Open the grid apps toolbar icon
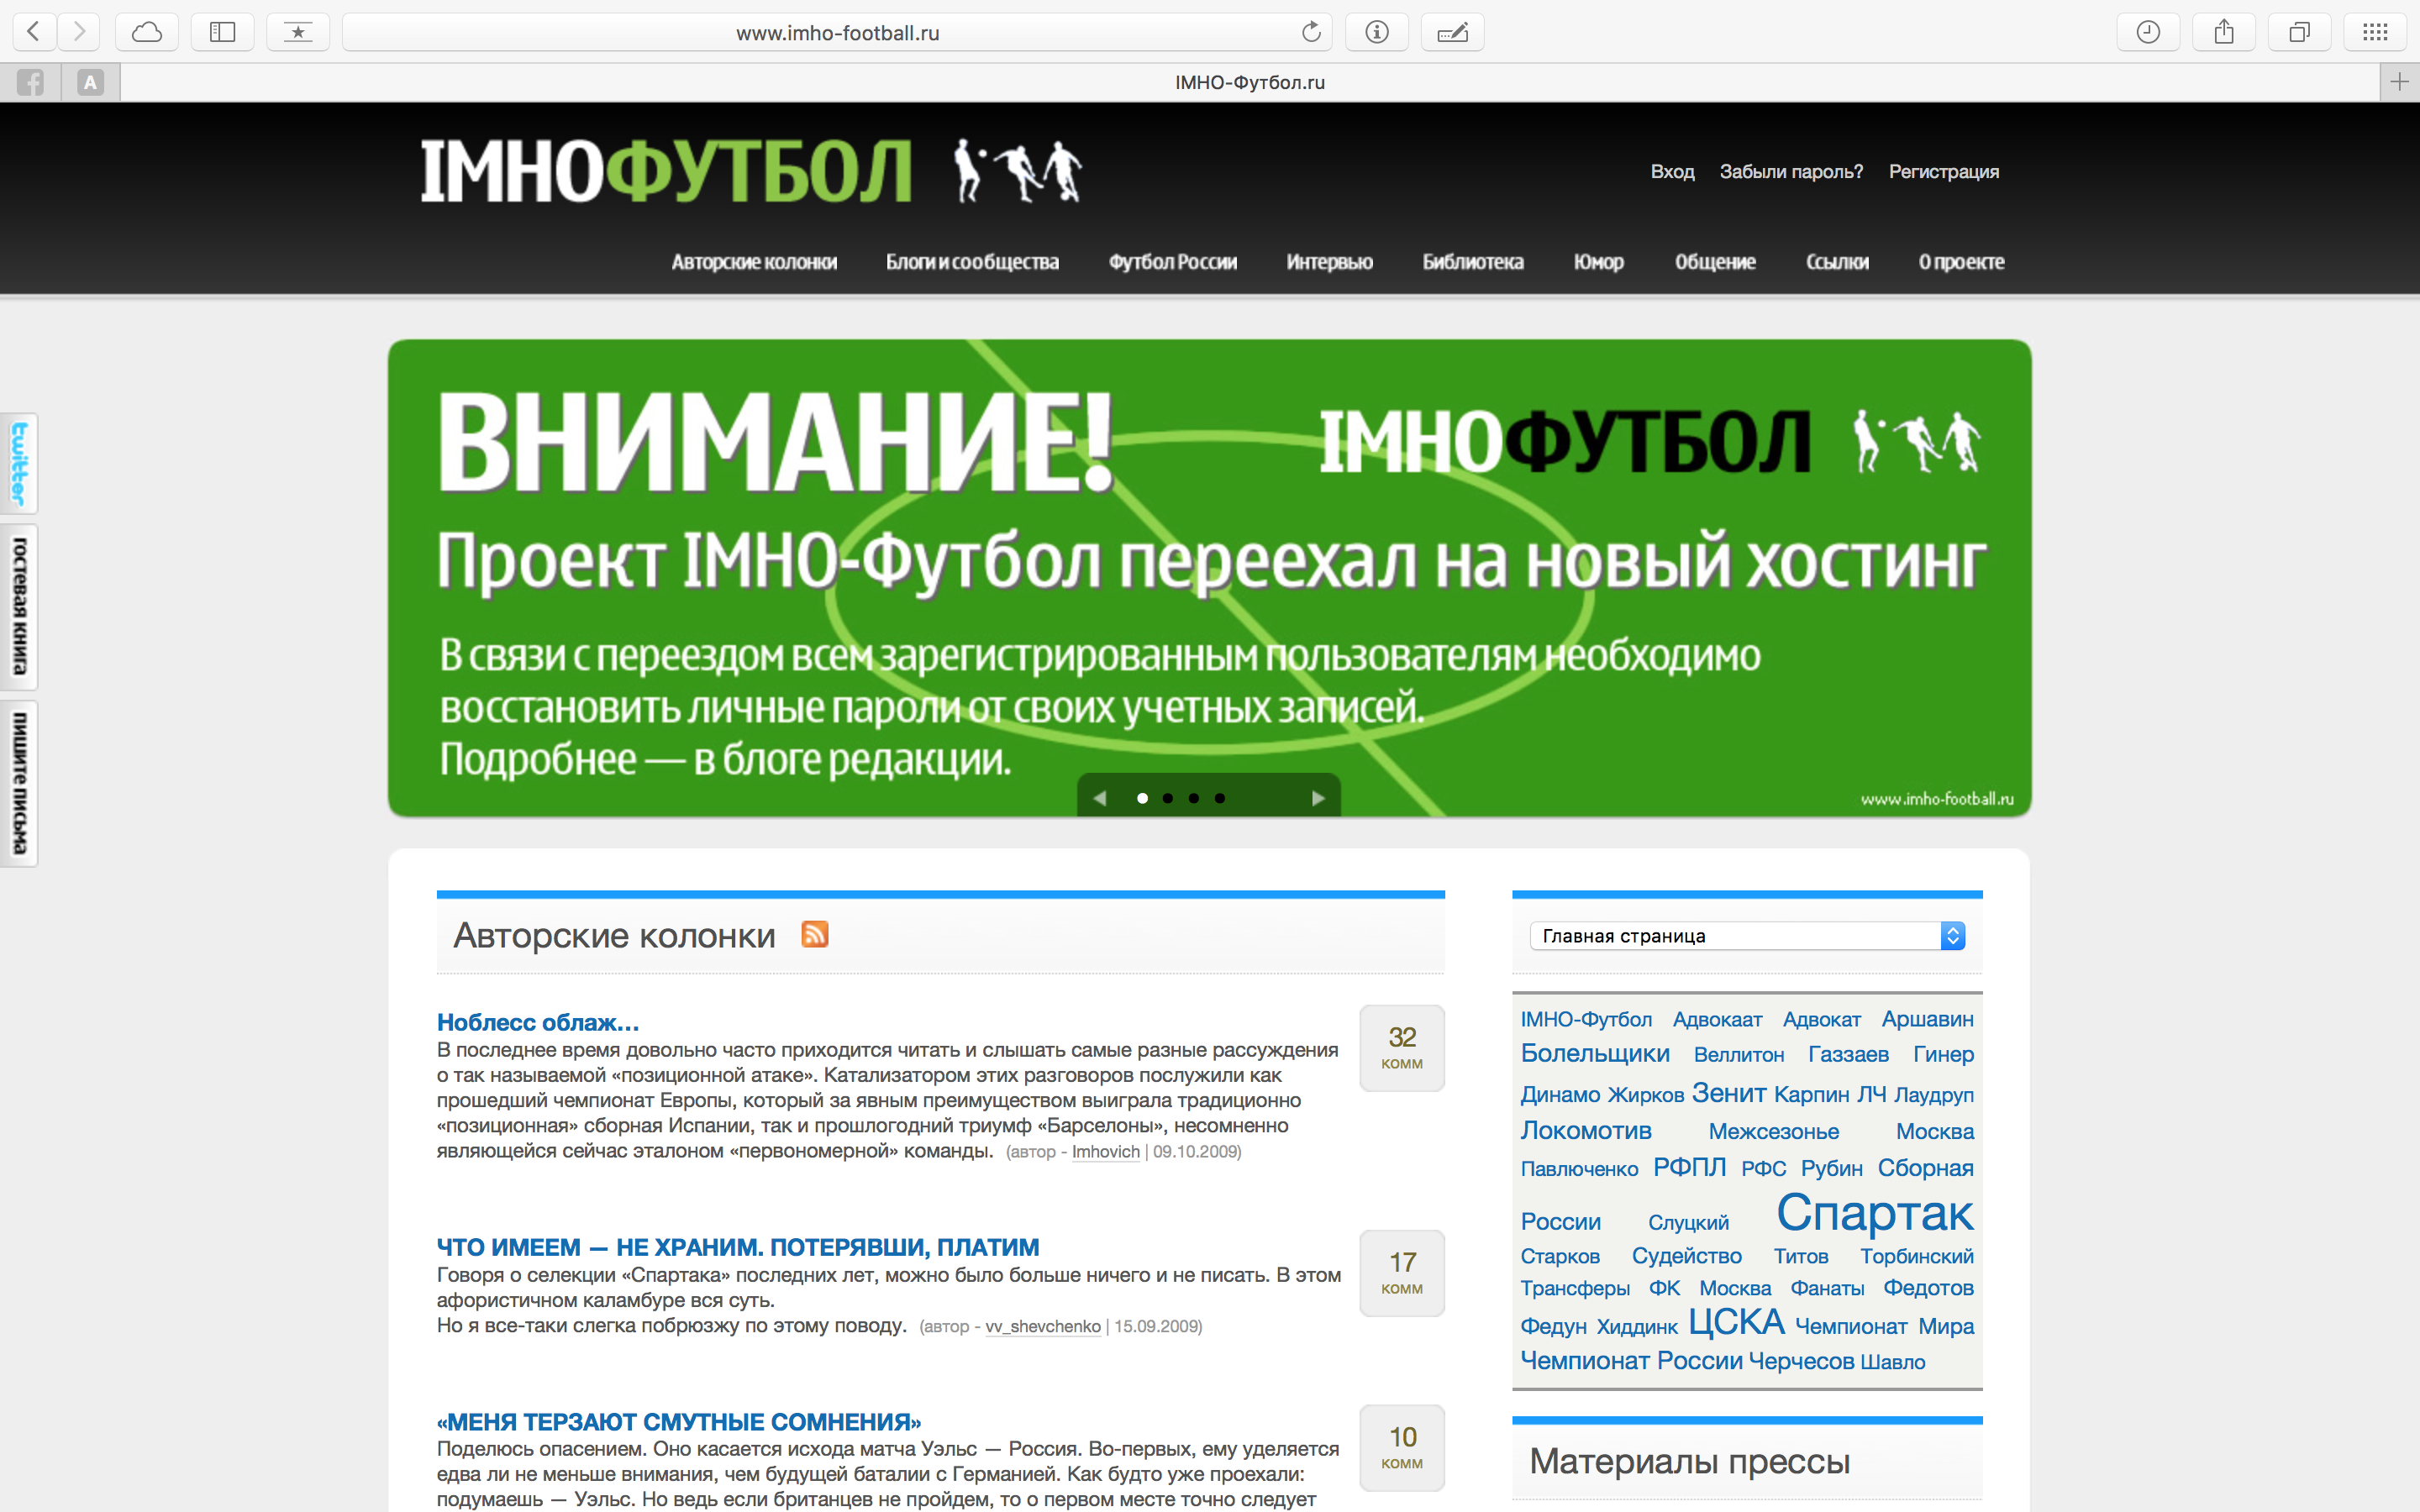This screenshot has height=1512, width=2420. point(2375,32)
